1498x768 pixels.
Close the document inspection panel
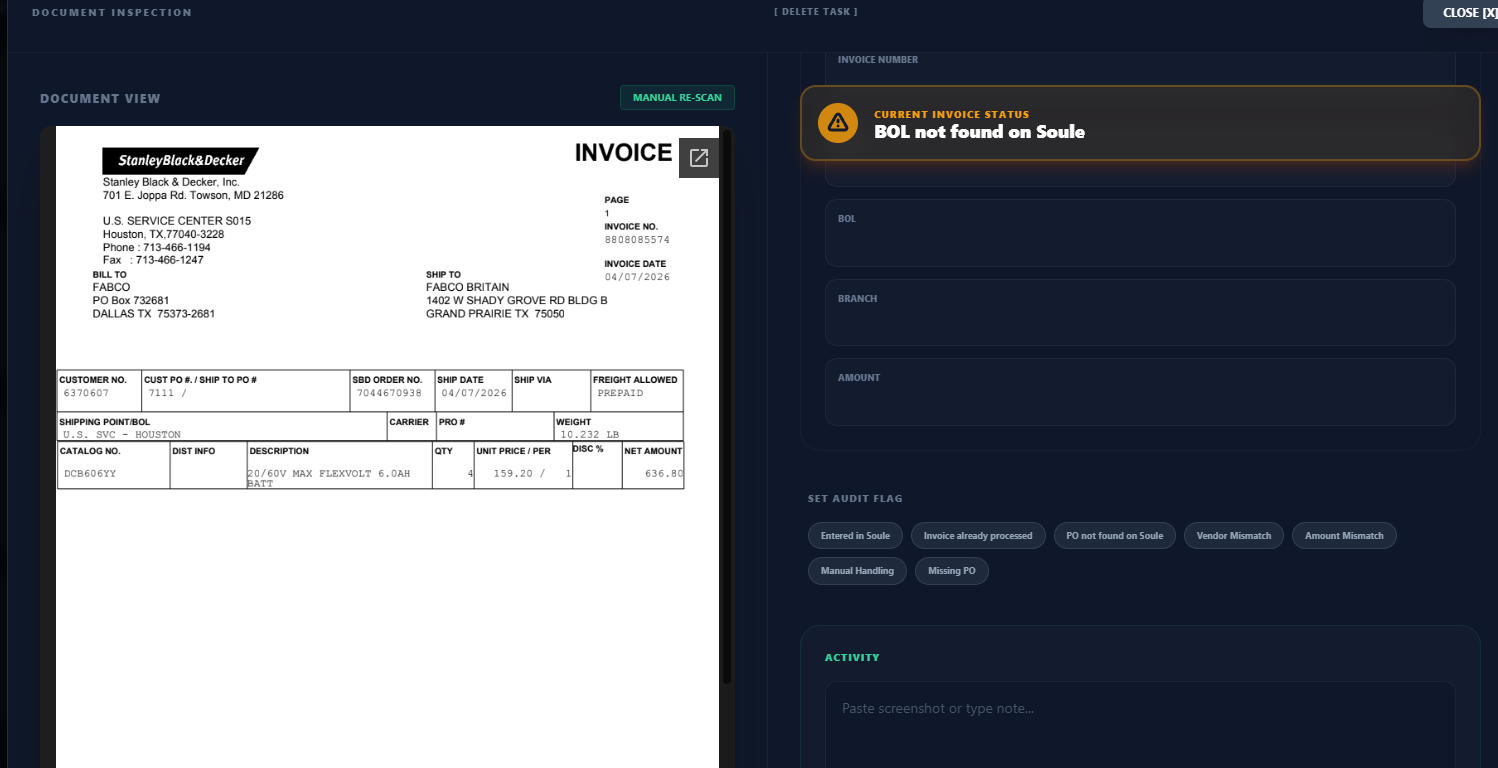click(x=1460, y=13)
